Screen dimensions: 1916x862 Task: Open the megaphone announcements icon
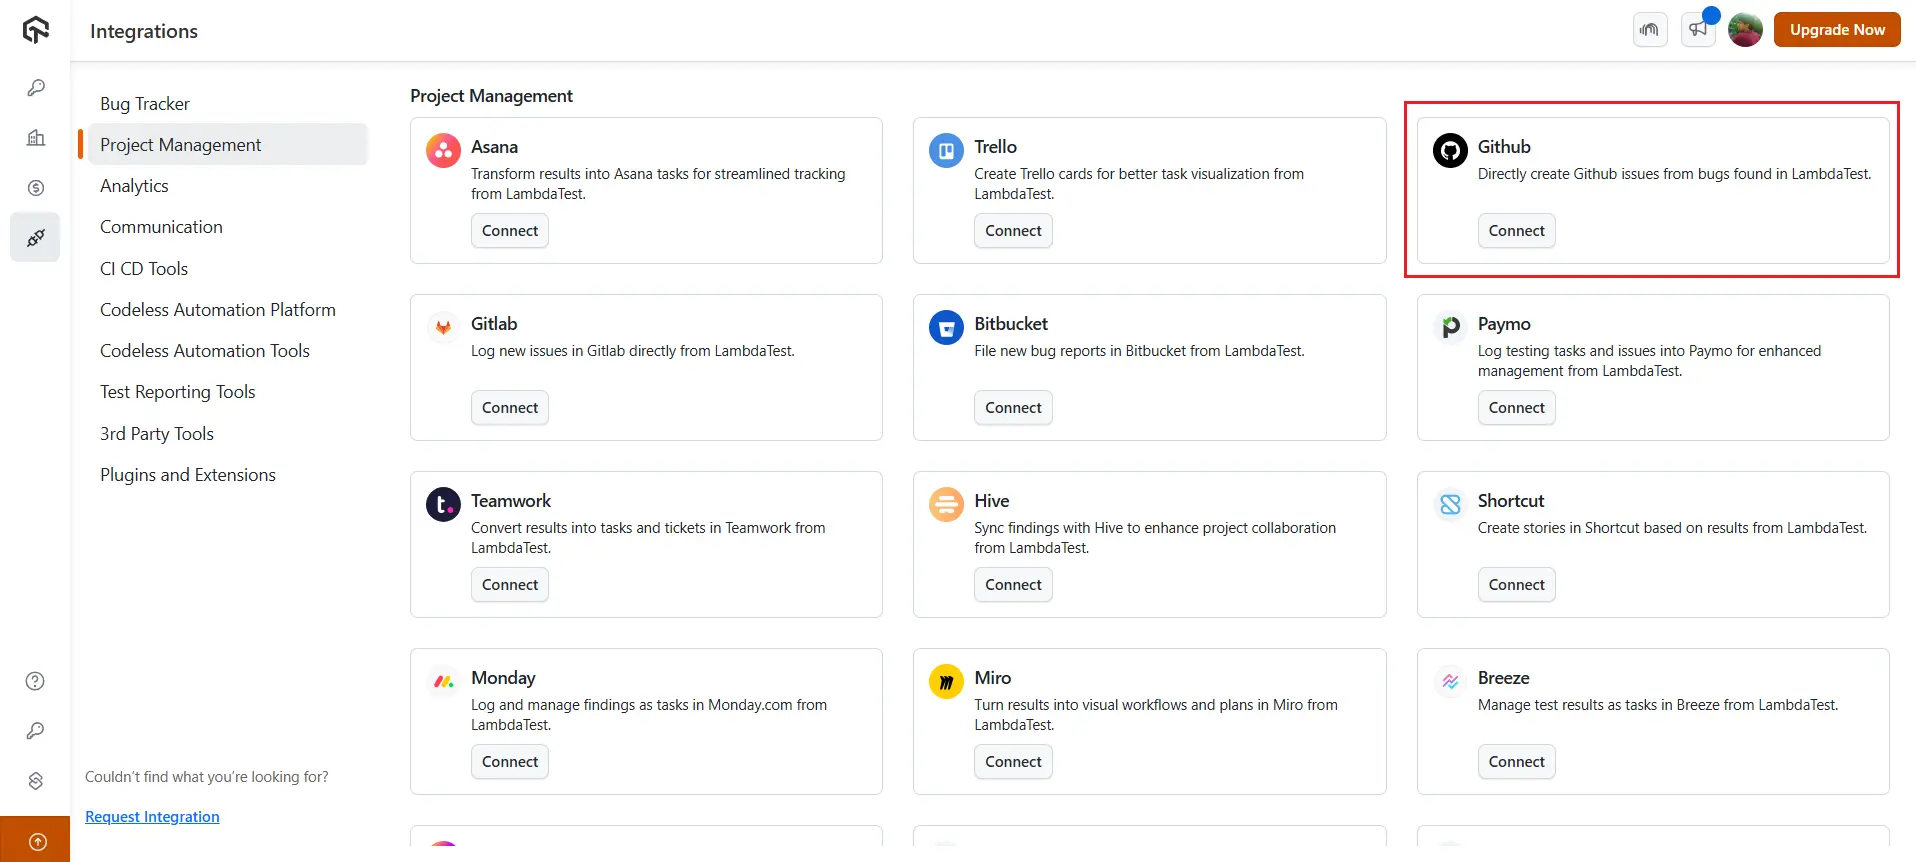coord(1698,30)
